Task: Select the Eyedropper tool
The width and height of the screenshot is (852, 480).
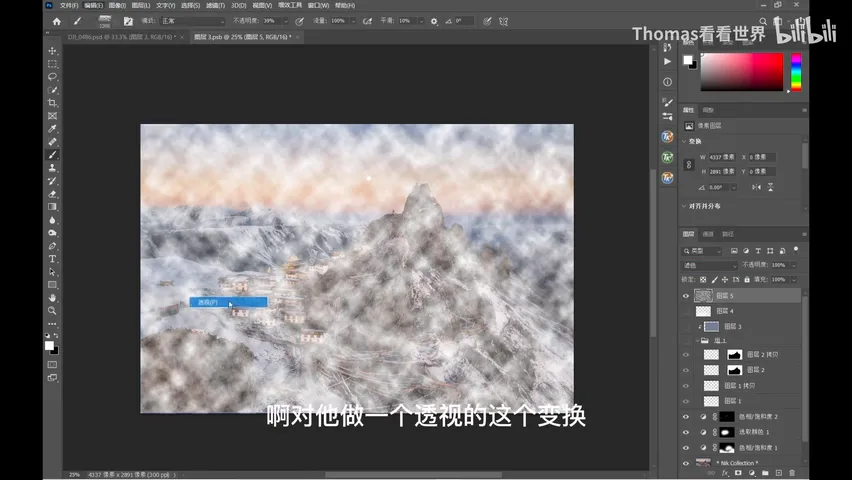Action: (x=52, y=129)
